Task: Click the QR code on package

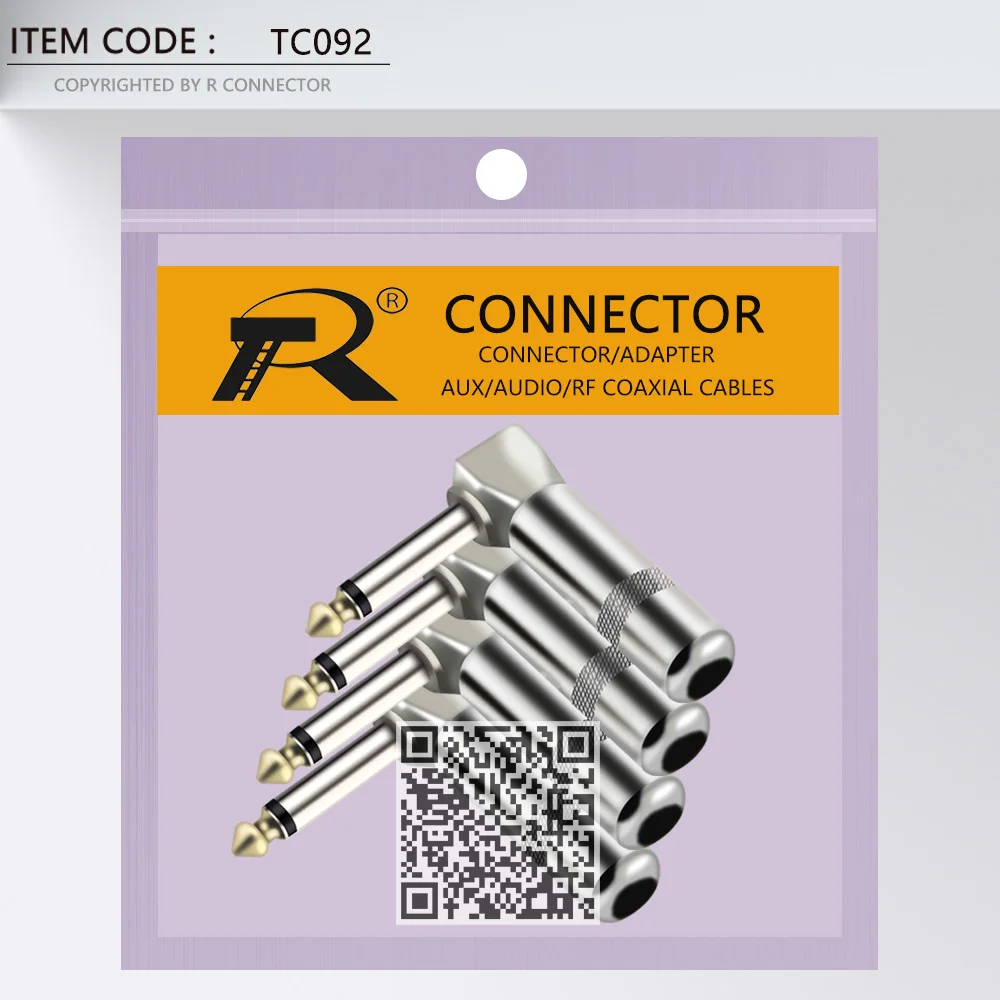Action: (x=498, y=823)
